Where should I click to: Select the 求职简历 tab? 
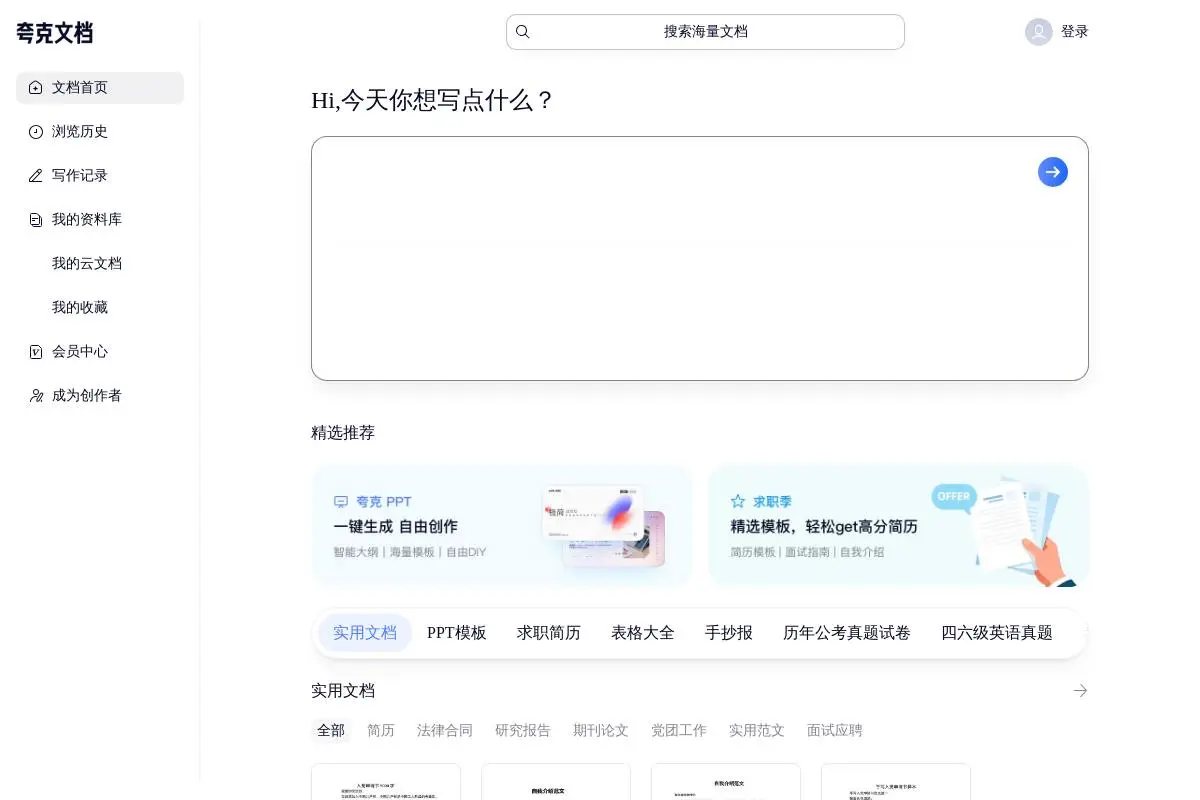click(549, 633)
